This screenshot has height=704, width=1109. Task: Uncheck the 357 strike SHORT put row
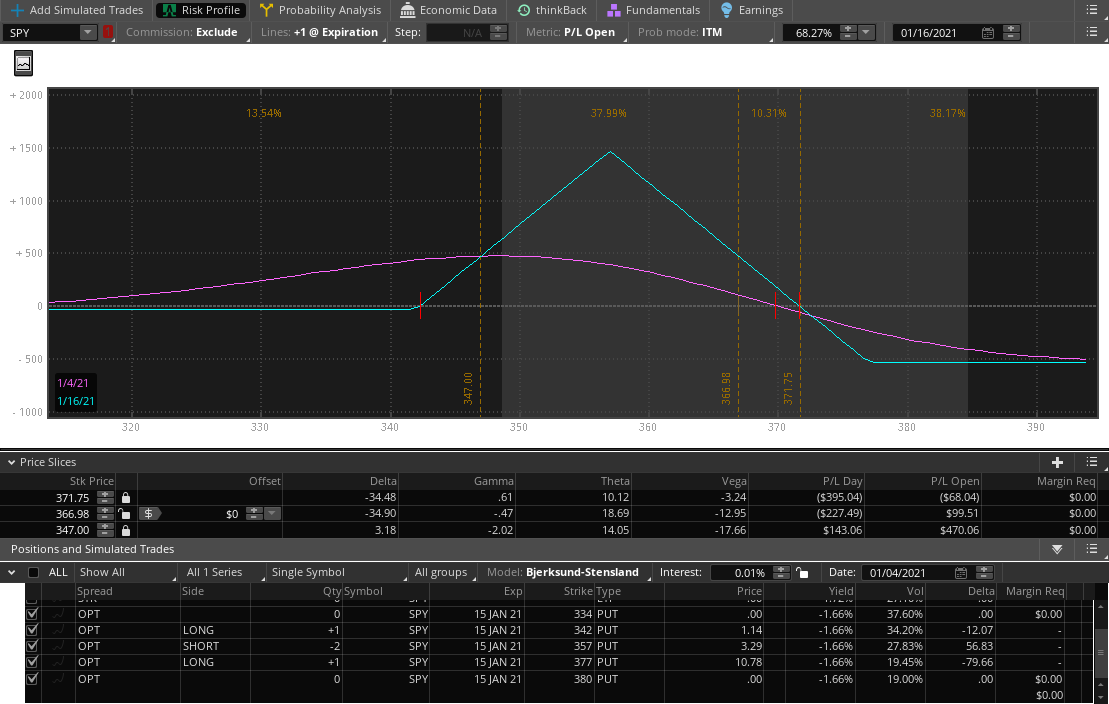[32, 646]
